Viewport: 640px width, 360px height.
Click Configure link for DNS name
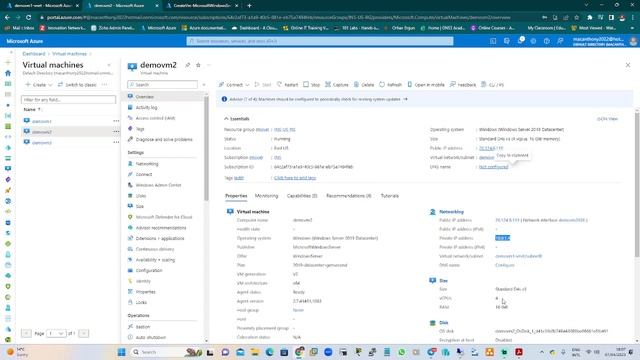(504, 265)
